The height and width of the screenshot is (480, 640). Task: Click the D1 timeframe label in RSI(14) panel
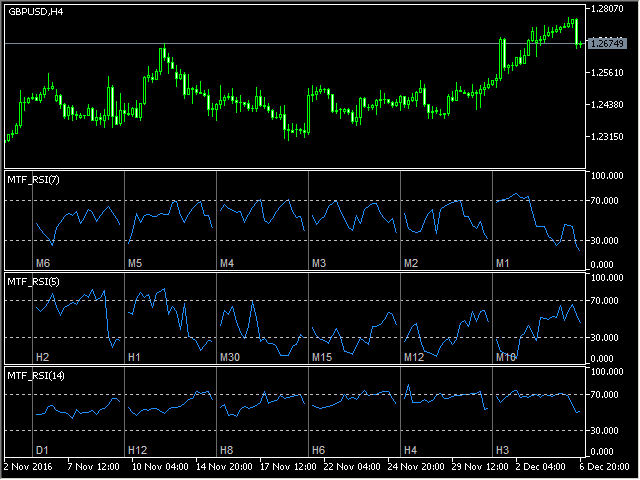[x=43, y=450]
